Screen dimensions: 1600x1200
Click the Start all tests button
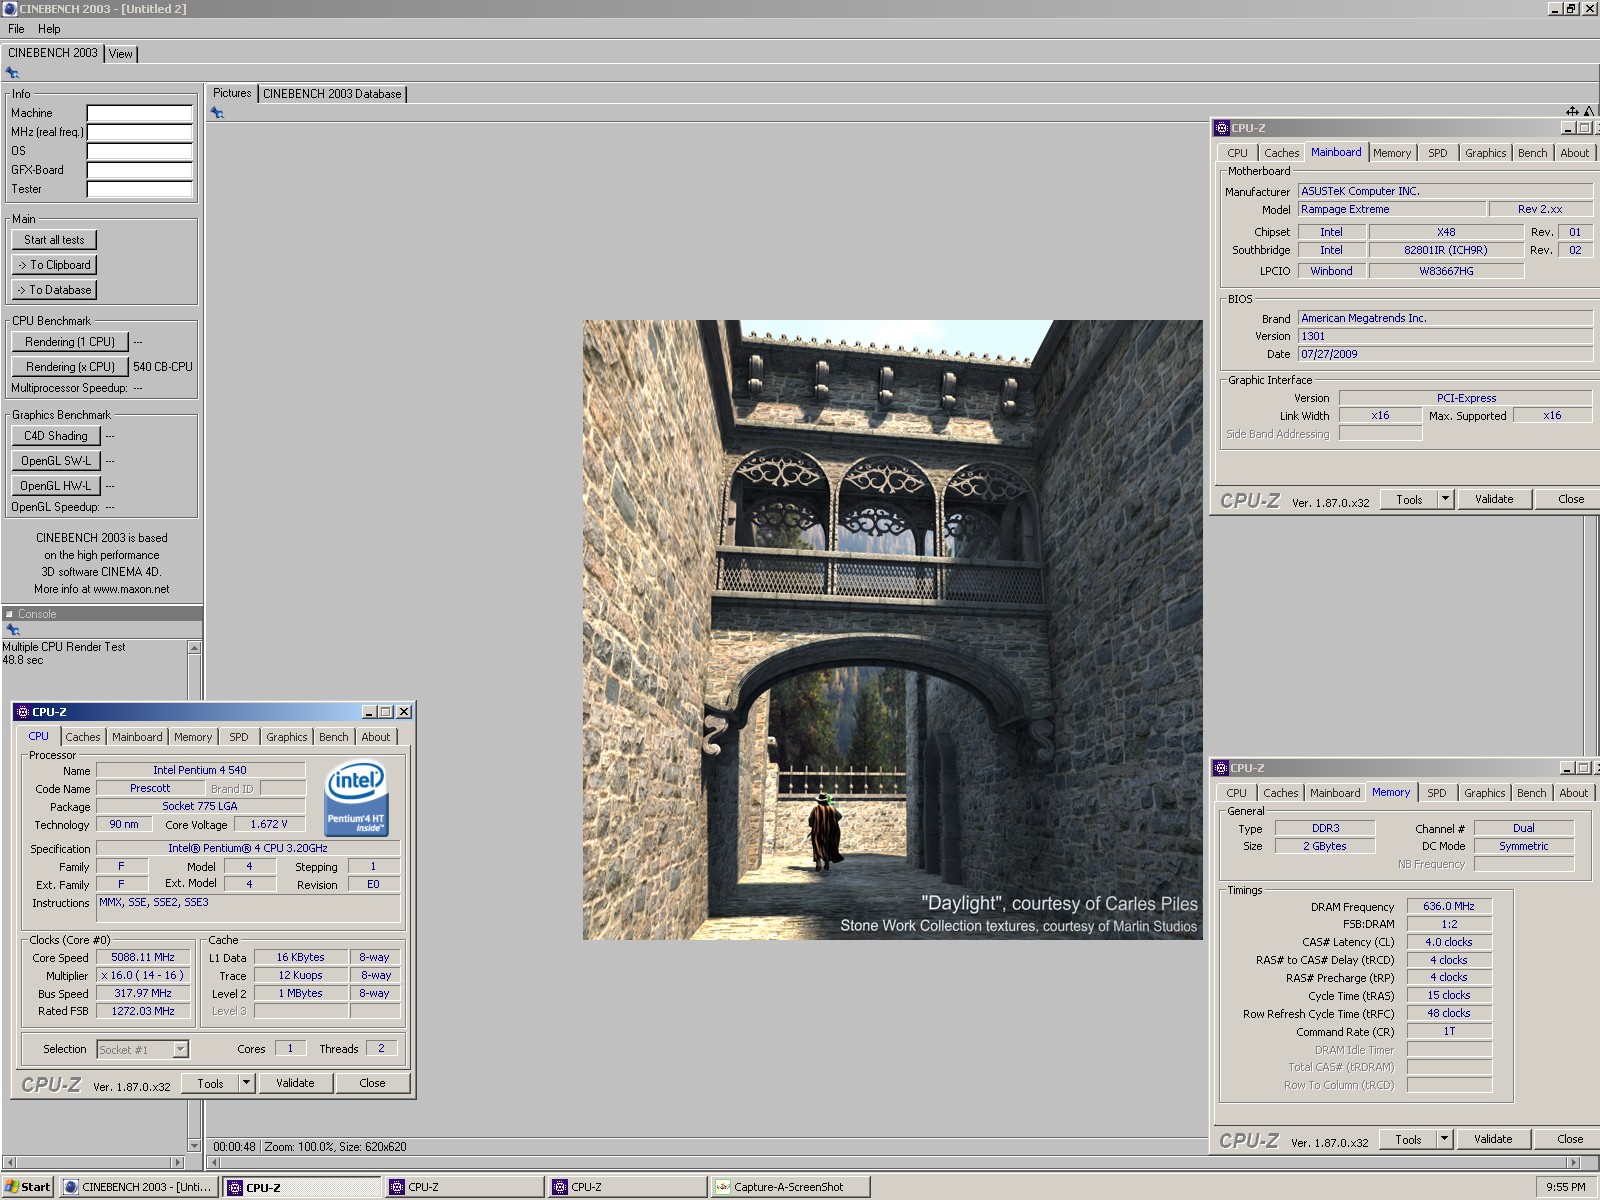54,240
